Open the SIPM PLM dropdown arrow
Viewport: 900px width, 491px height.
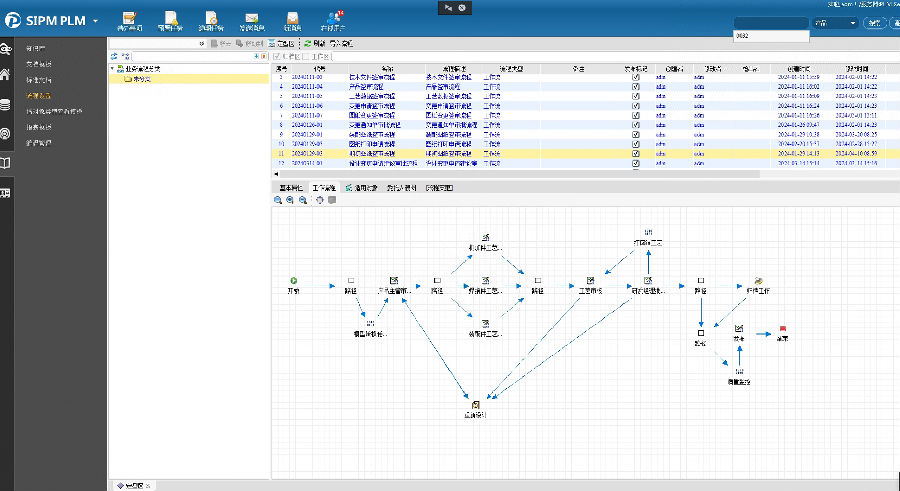coord(95,21)
